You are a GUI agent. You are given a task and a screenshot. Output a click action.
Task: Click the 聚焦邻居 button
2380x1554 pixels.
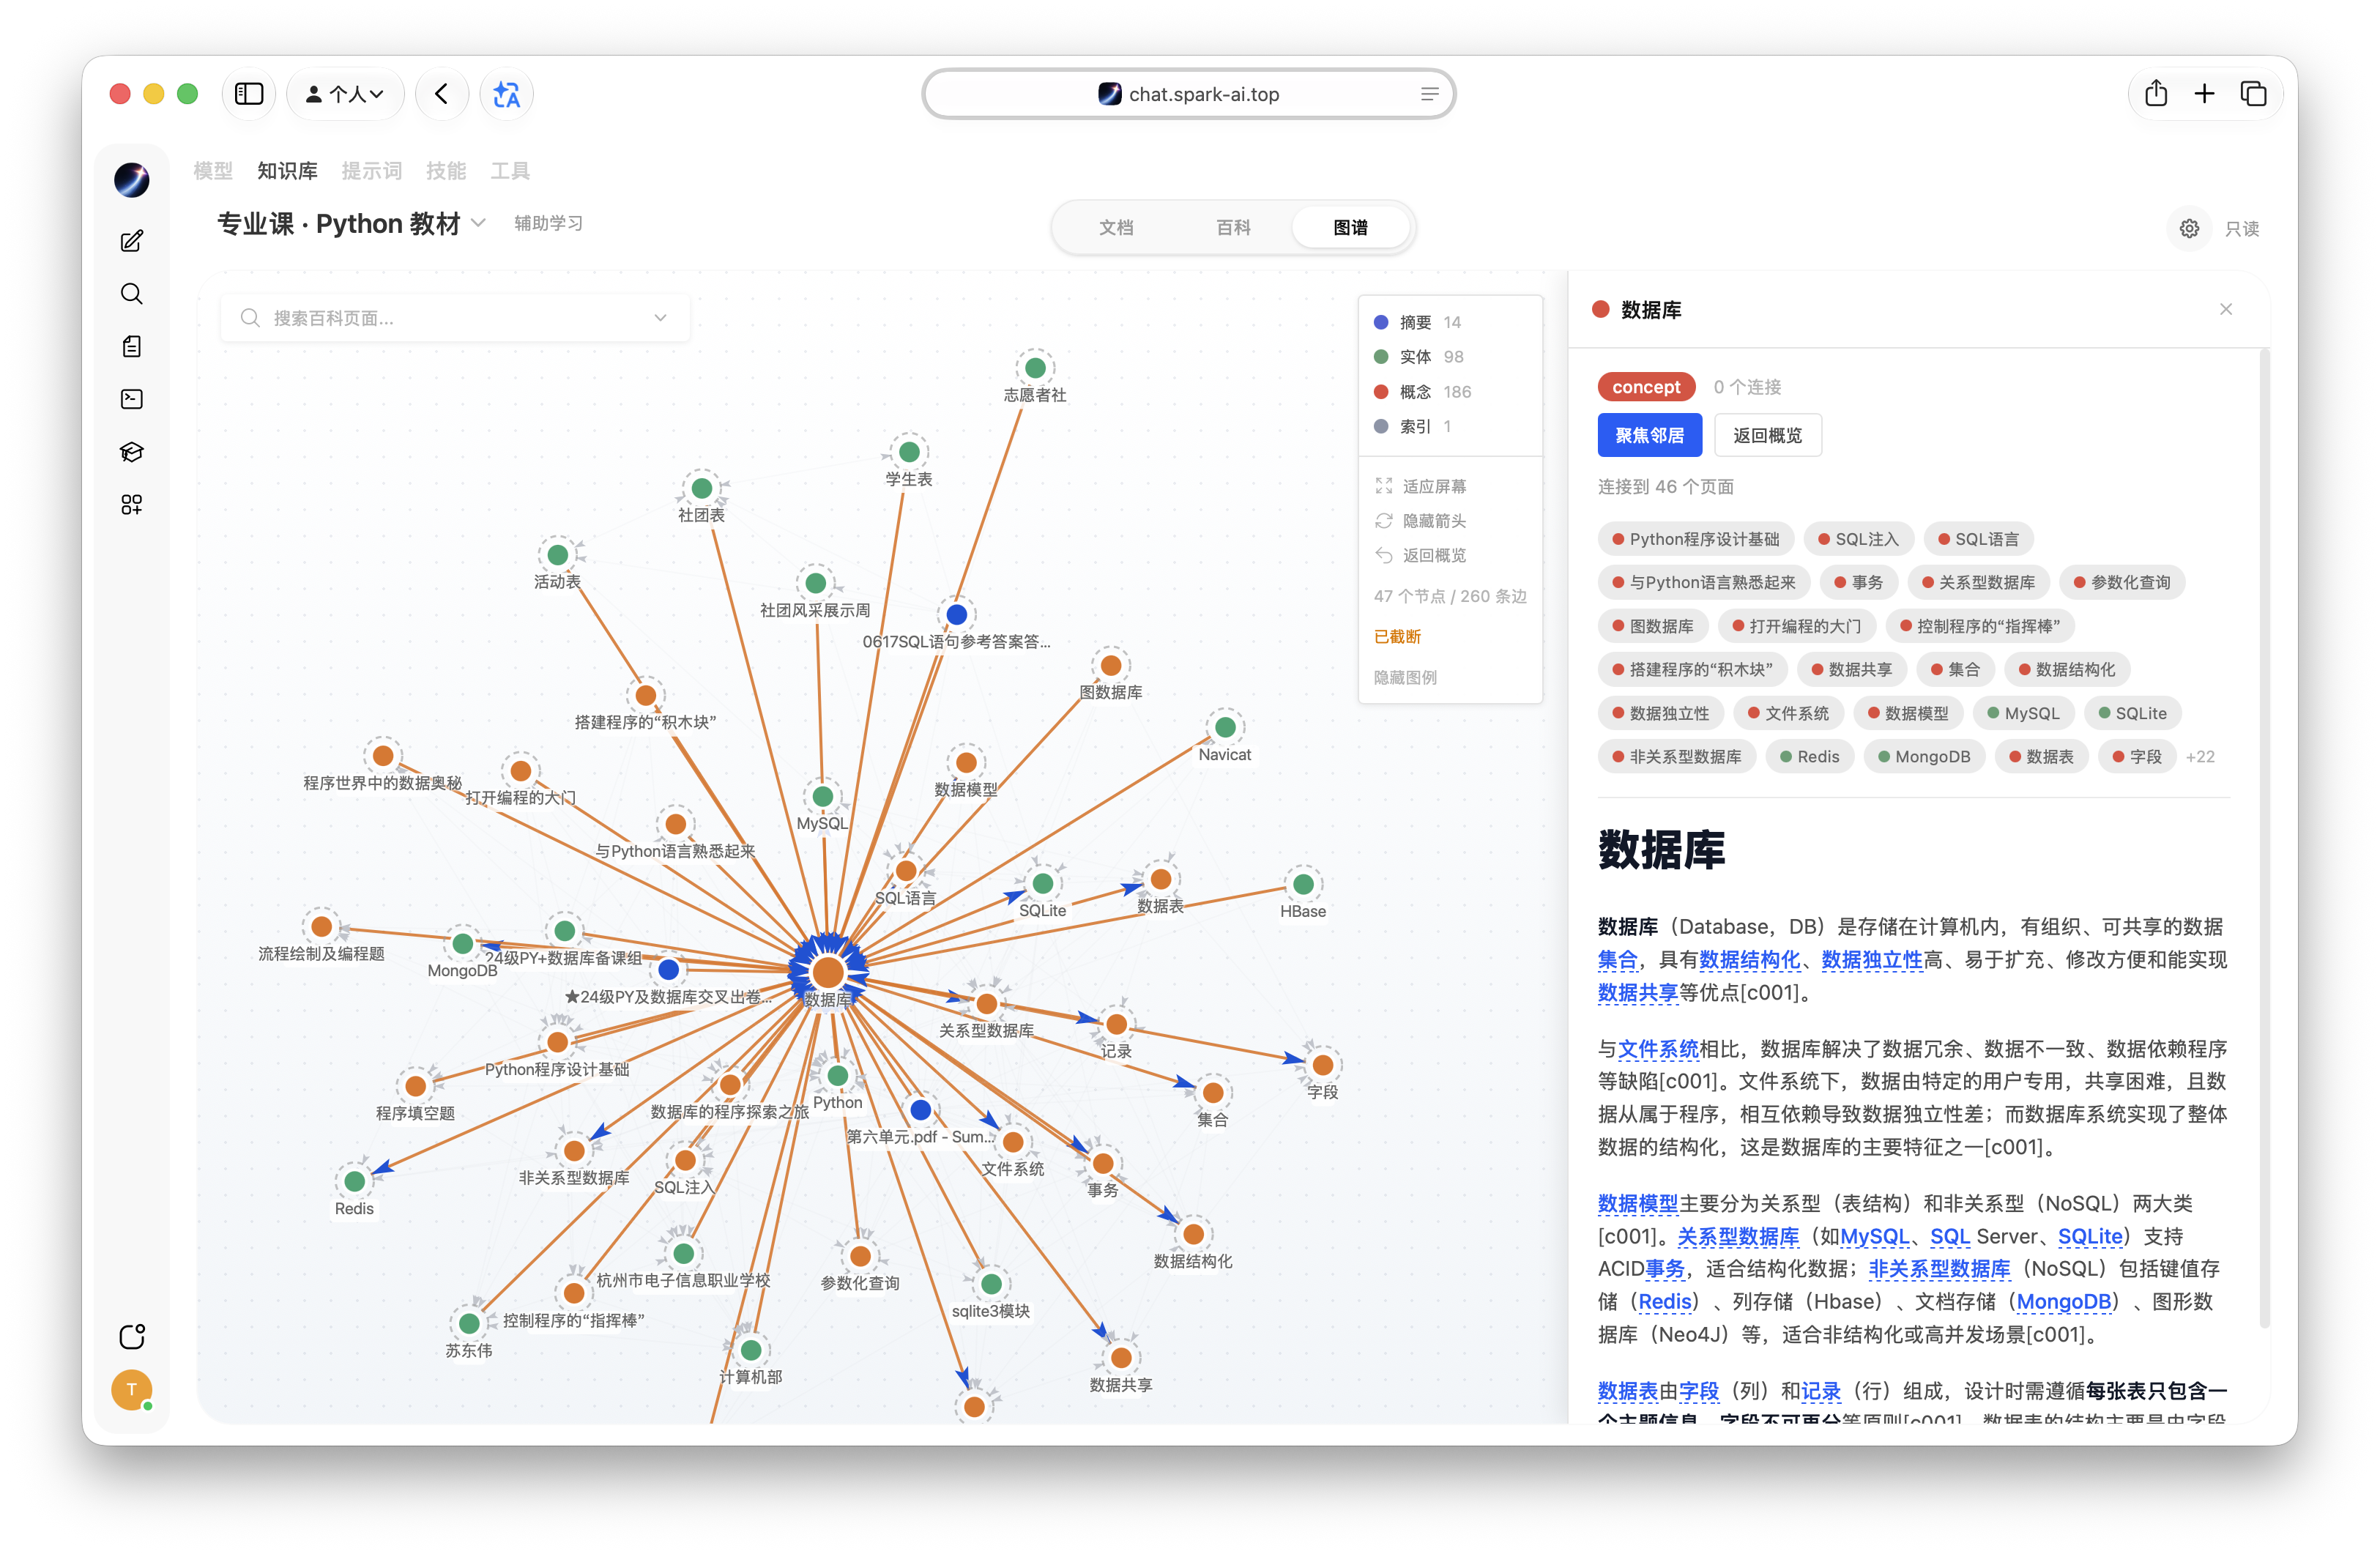click(x=1649, y=435)
